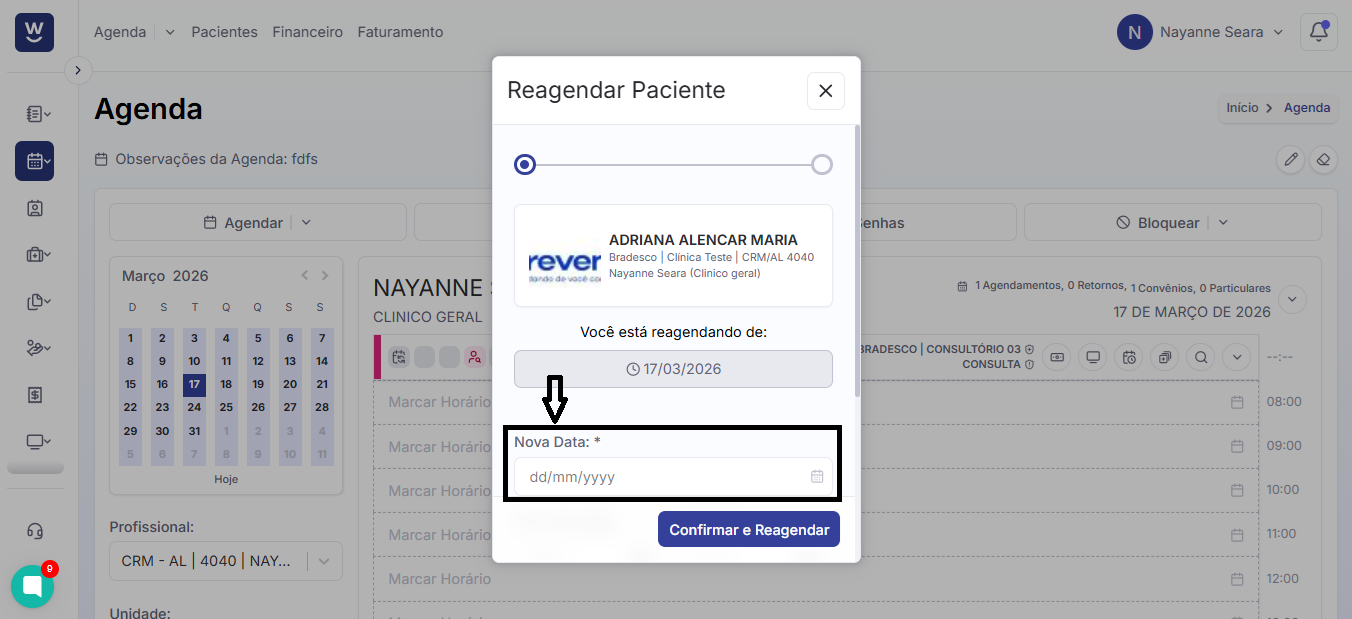
Task: Open the headset support sidebar icon
Action: pyautogui.click(x=35, y=531)
